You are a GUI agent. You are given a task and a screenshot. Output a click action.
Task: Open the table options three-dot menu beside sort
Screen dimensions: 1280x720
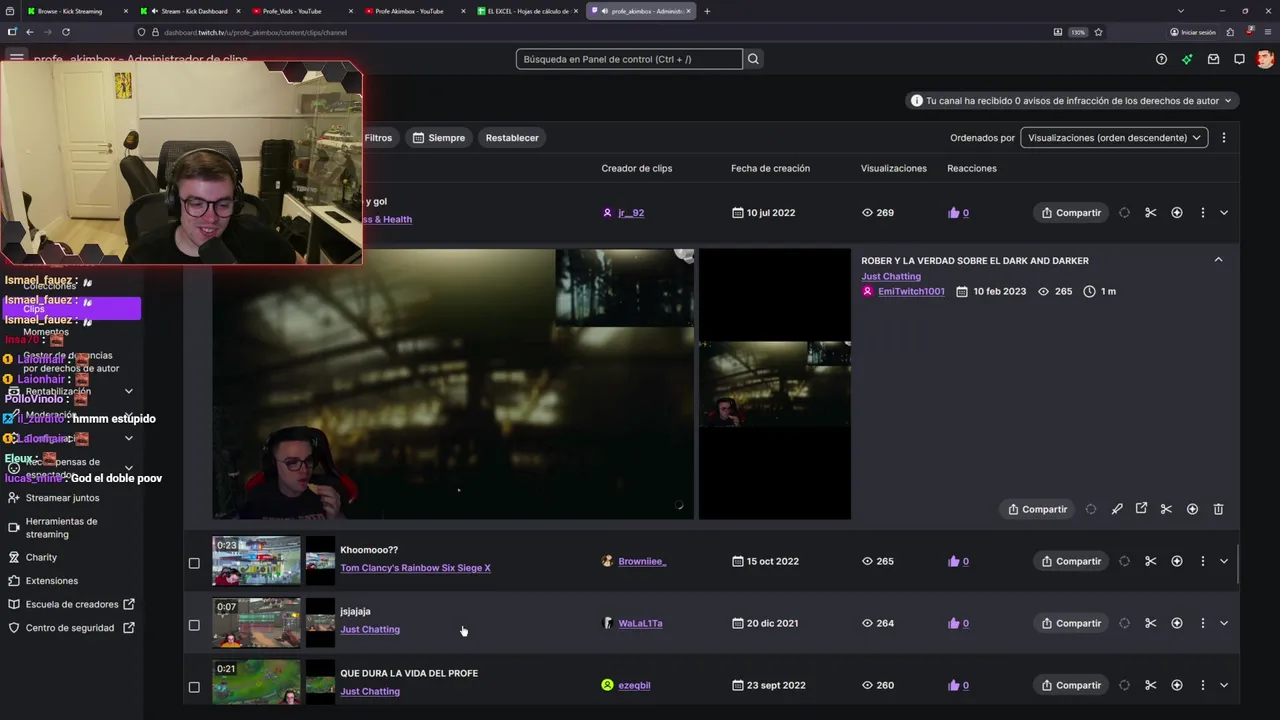click(x=1223, y=137)
